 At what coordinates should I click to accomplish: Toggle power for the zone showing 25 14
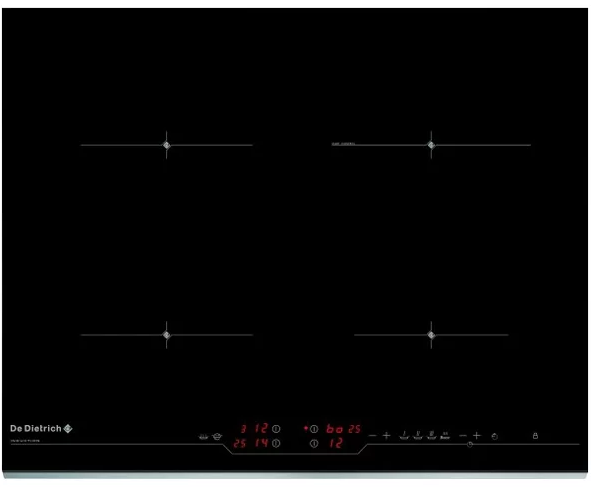(276, 443)
